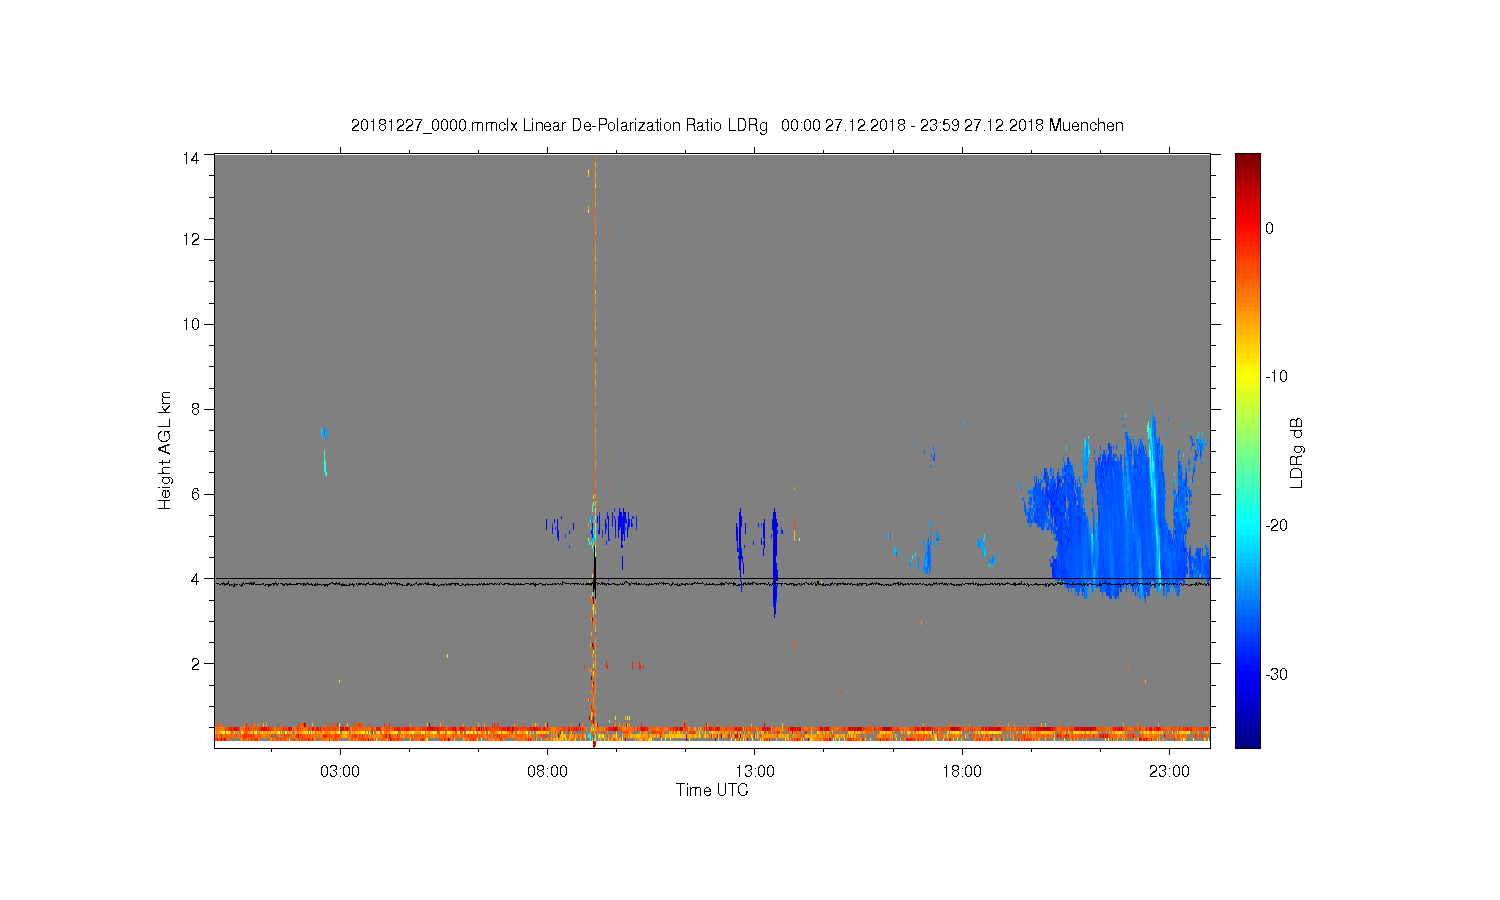The image size is (1500, 900).
Task: Click the 08:00 time tick label
Action: coord(548,772)
